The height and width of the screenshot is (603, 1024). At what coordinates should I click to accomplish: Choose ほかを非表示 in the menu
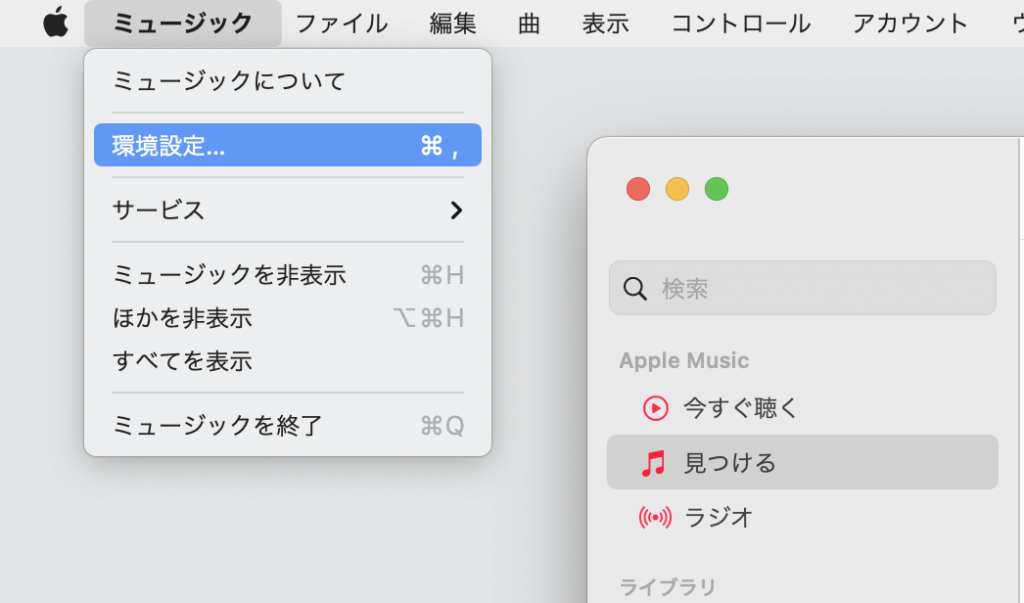[182, 318]
